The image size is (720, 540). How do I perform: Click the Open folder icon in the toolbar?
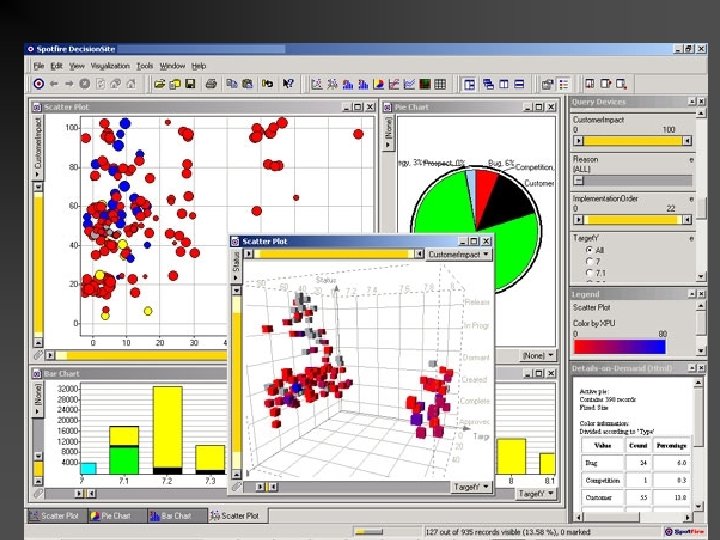point(159,84)
